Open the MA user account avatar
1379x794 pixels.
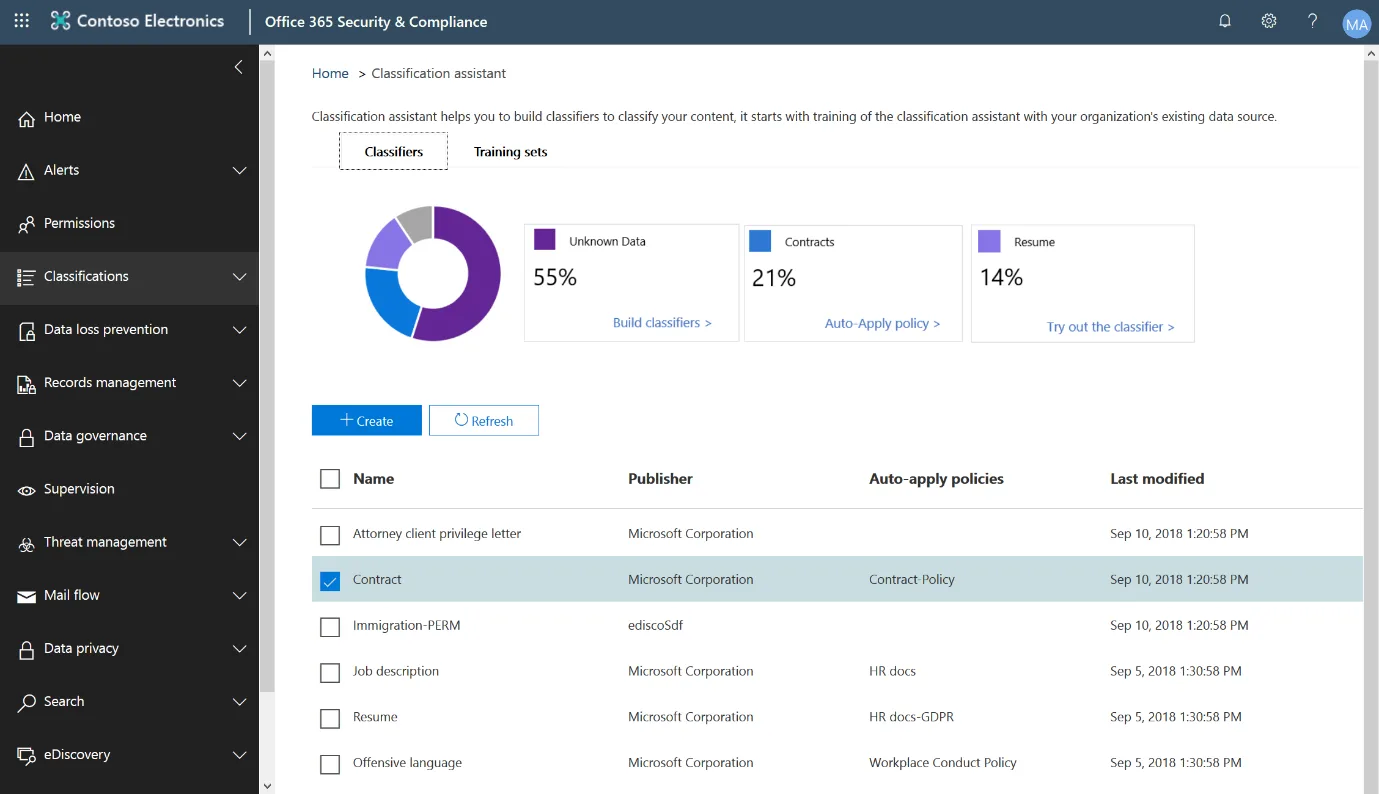[x=1355, y=23]
